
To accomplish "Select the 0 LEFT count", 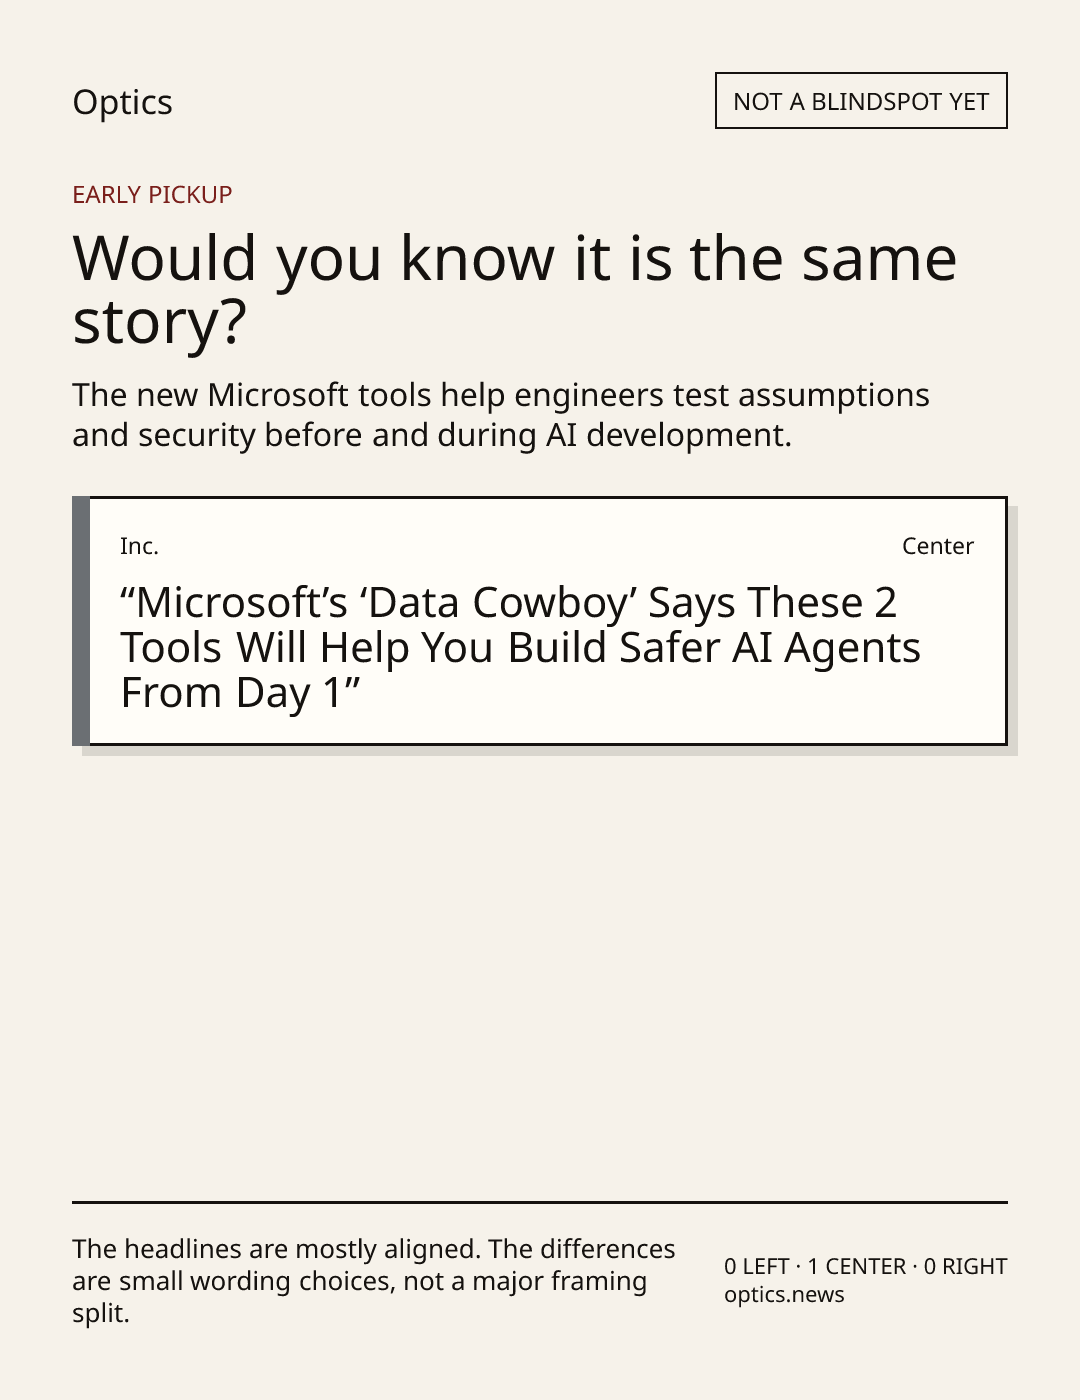I will click(x=757, y=1267).
